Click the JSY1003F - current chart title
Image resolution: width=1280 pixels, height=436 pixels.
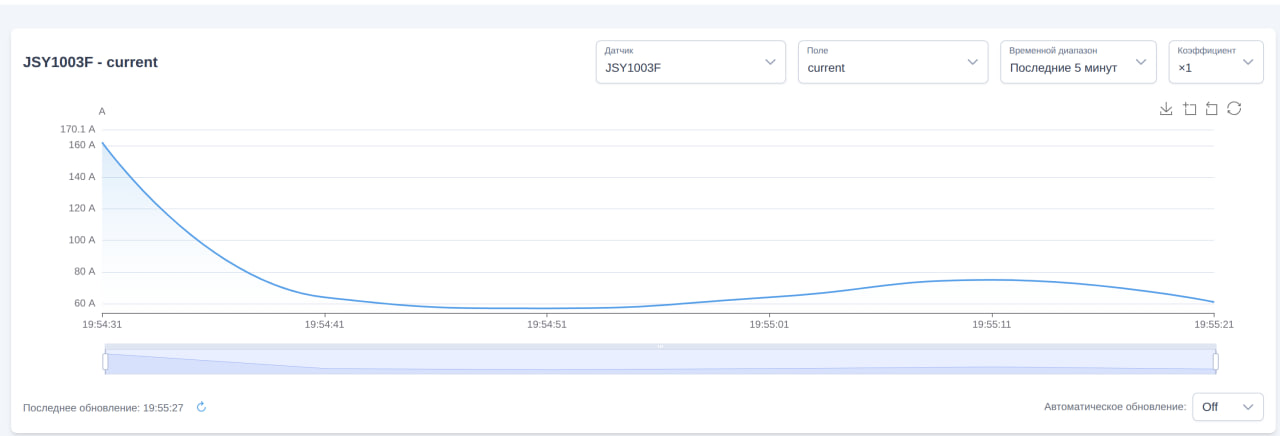[90, 62]
